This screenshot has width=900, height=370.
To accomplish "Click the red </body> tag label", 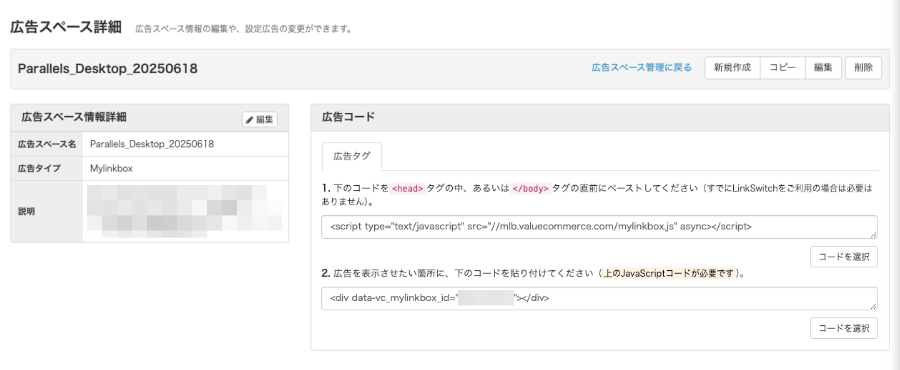I will pos(530,189).
